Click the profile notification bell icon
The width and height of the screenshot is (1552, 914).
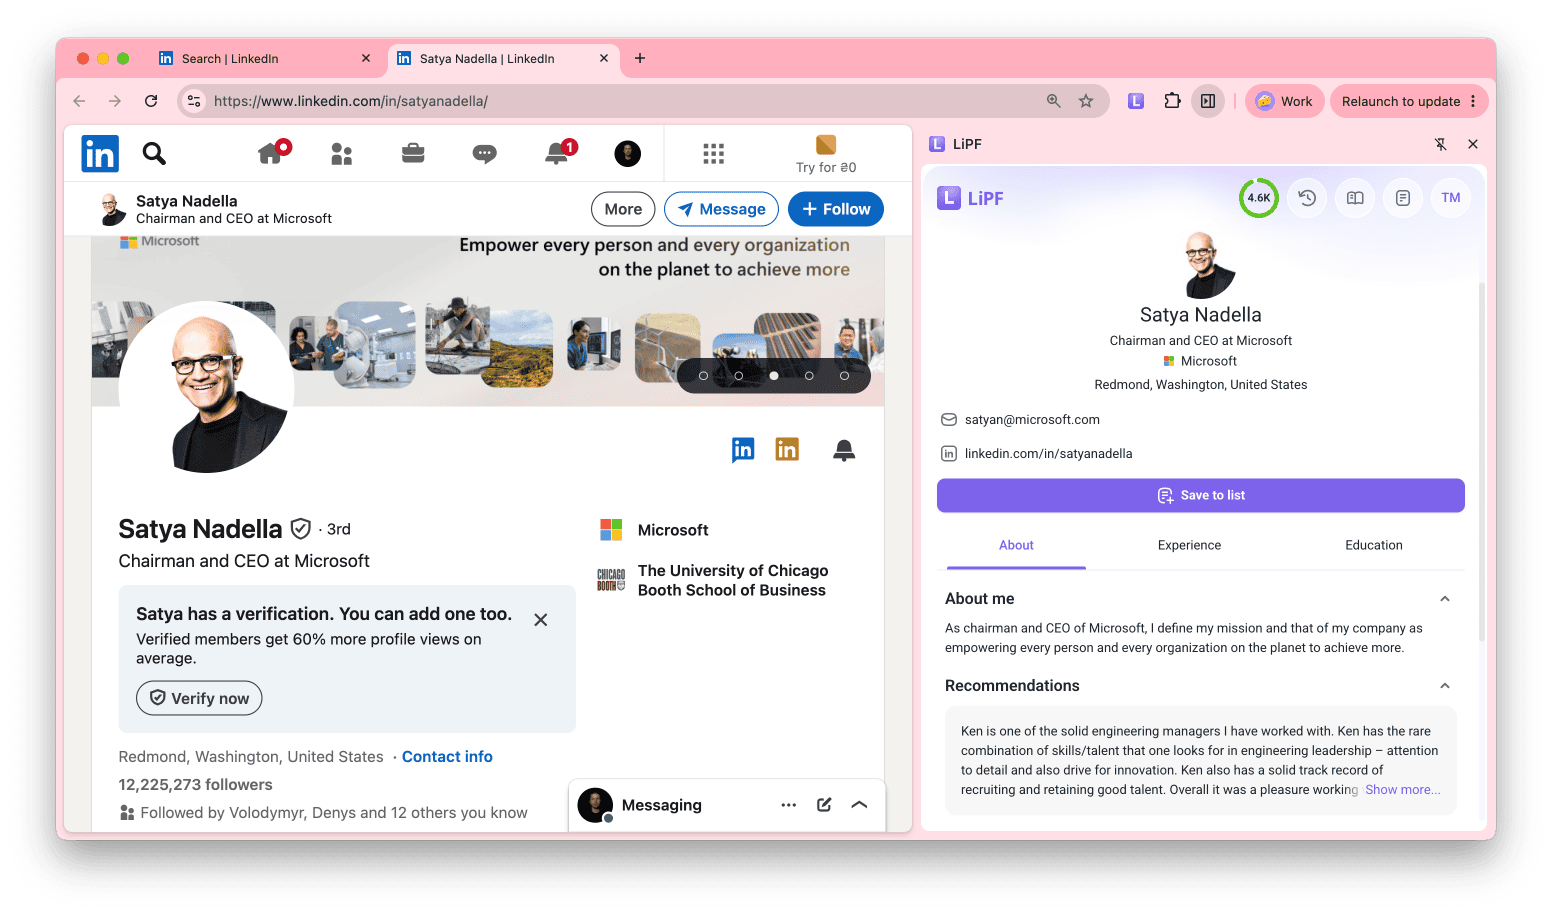(844, 450)
